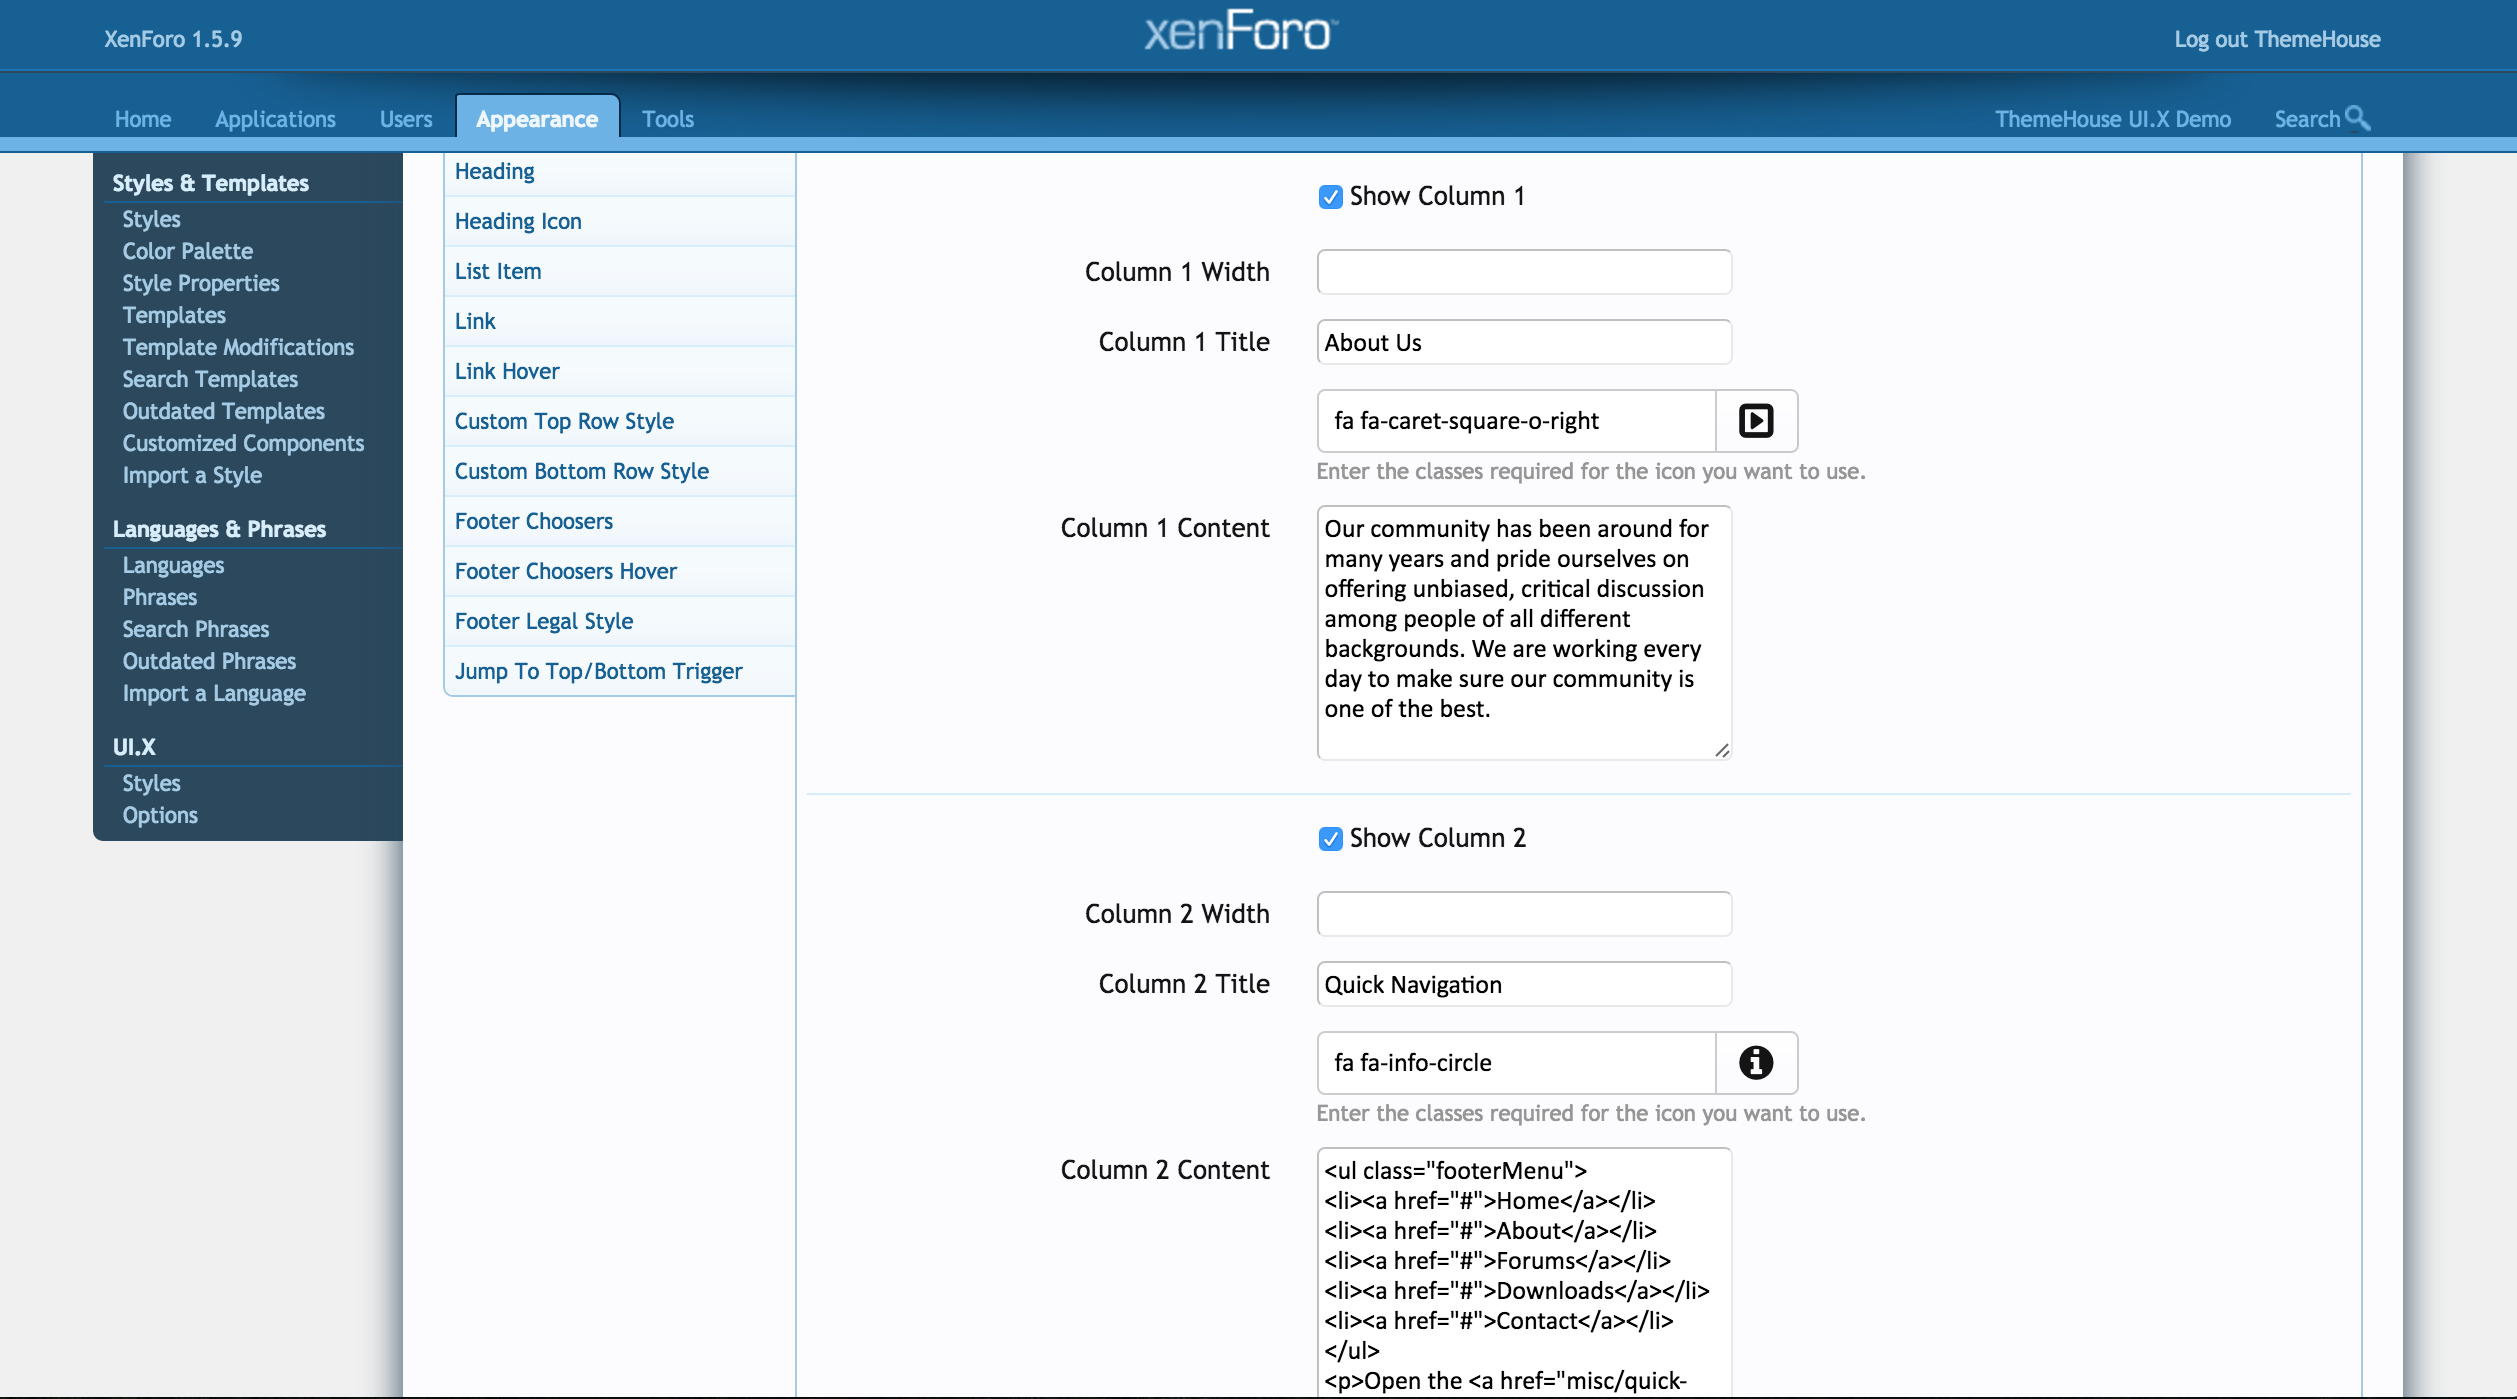
Task: Click the Column 2 Title field
Action: [1524, 984]
